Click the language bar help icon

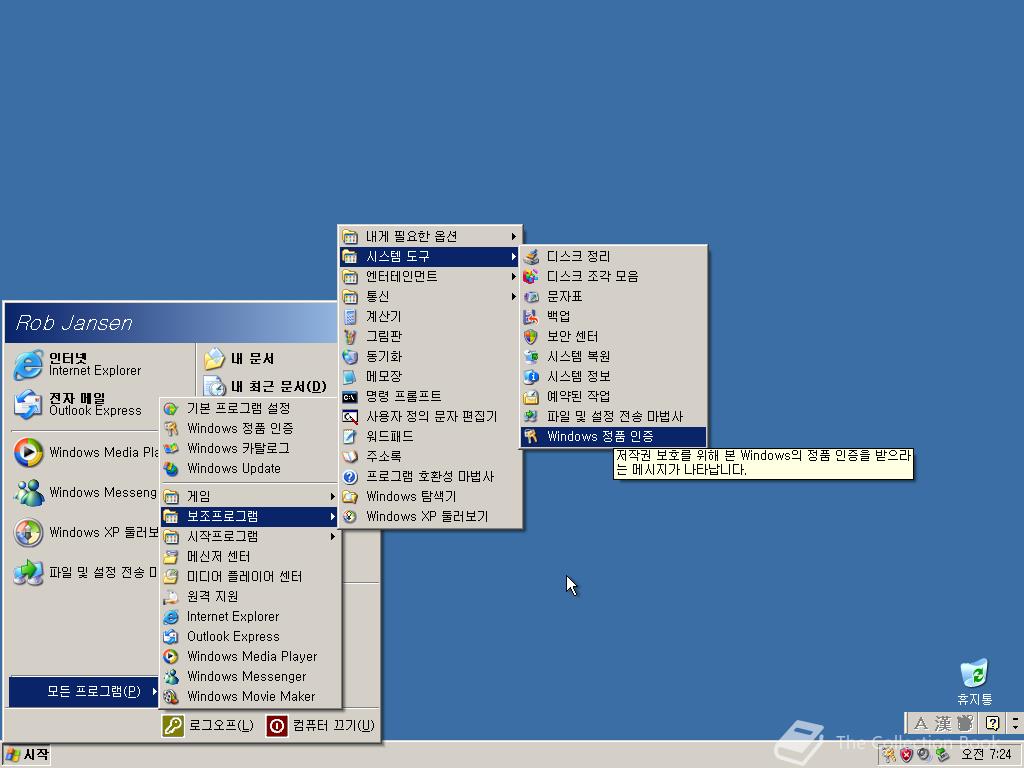993,723
